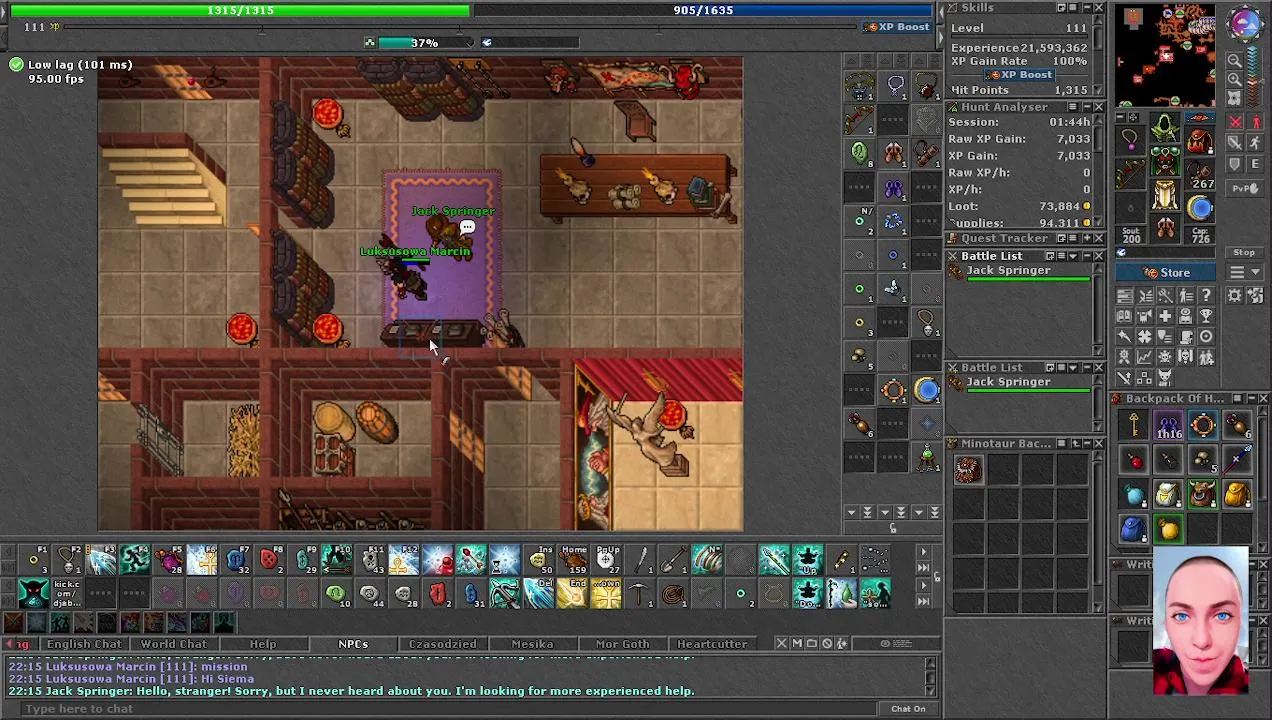The image size is (1272, 720).
Task: Zoom in the minimap
Action: coord(1235,79)
